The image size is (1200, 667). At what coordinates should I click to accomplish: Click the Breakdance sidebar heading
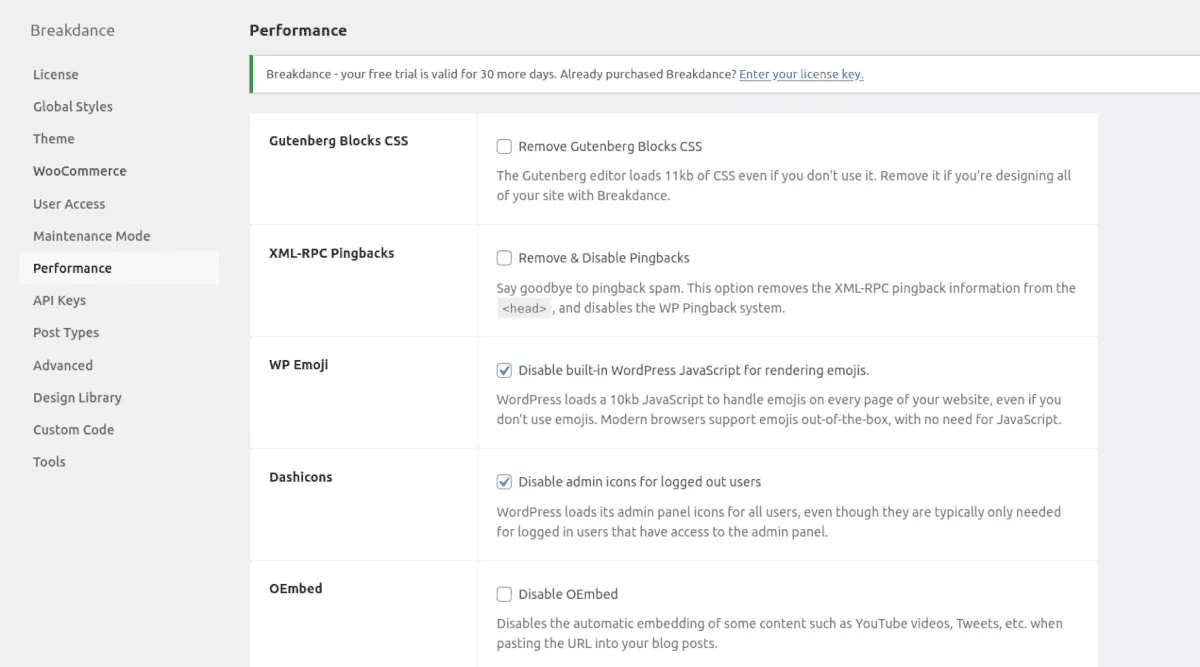pos(72,30)
